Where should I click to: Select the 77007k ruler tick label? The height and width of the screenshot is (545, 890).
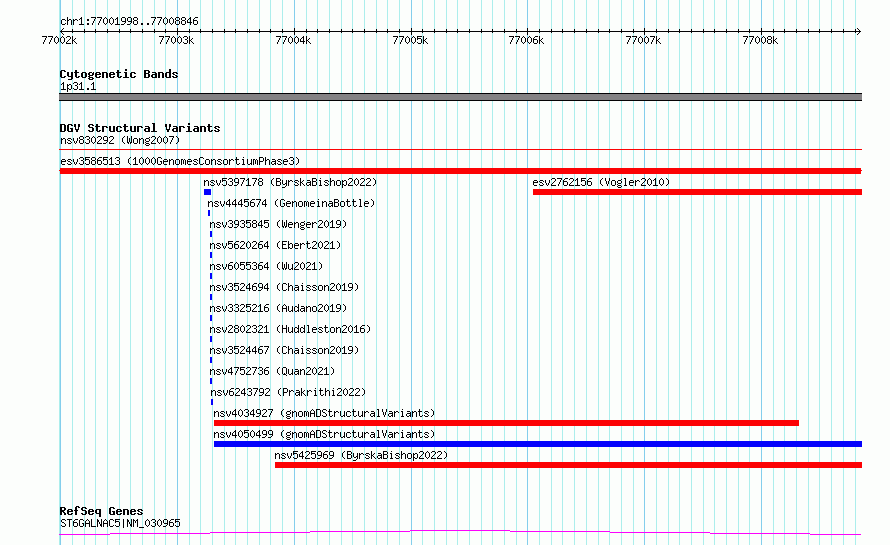coord(643,40)
